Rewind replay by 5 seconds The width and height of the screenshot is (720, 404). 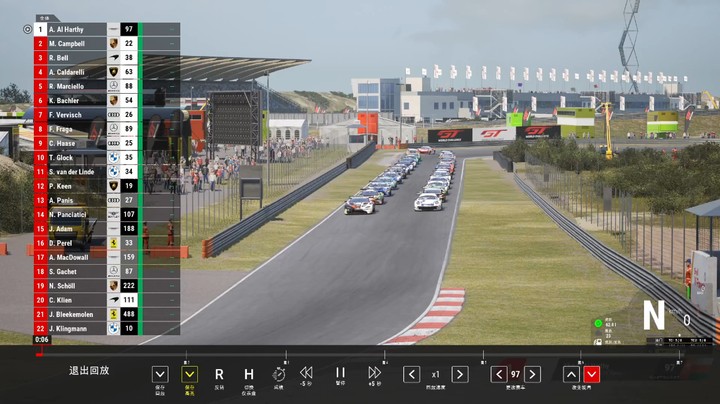[306, 373]
